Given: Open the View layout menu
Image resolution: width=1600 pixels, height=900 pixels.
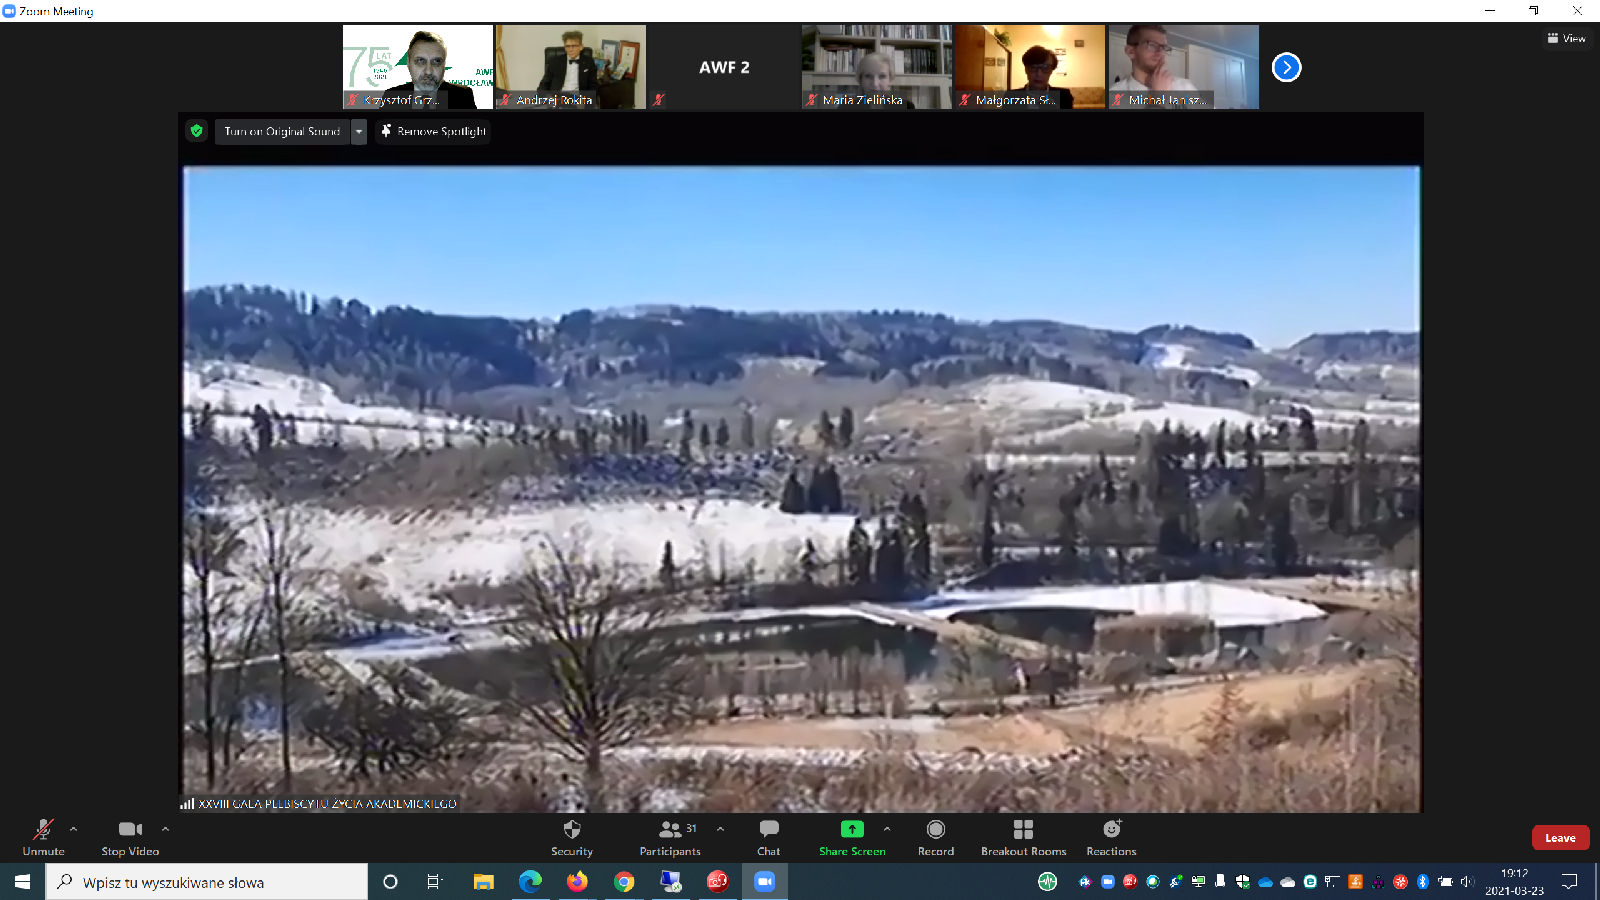Looking at the screenshot, I should (x=1567, y=38).
